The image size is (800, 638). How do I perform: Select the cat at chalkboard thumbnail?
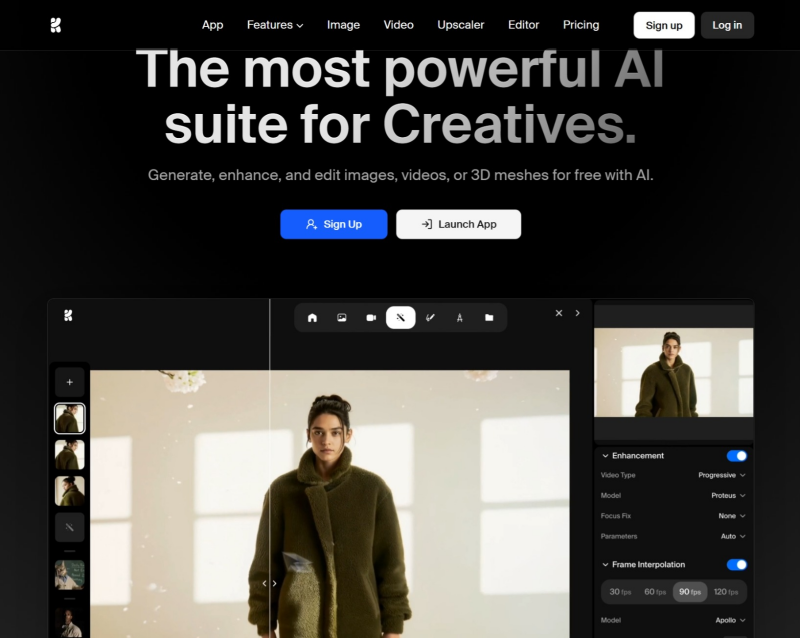[69, 574]
